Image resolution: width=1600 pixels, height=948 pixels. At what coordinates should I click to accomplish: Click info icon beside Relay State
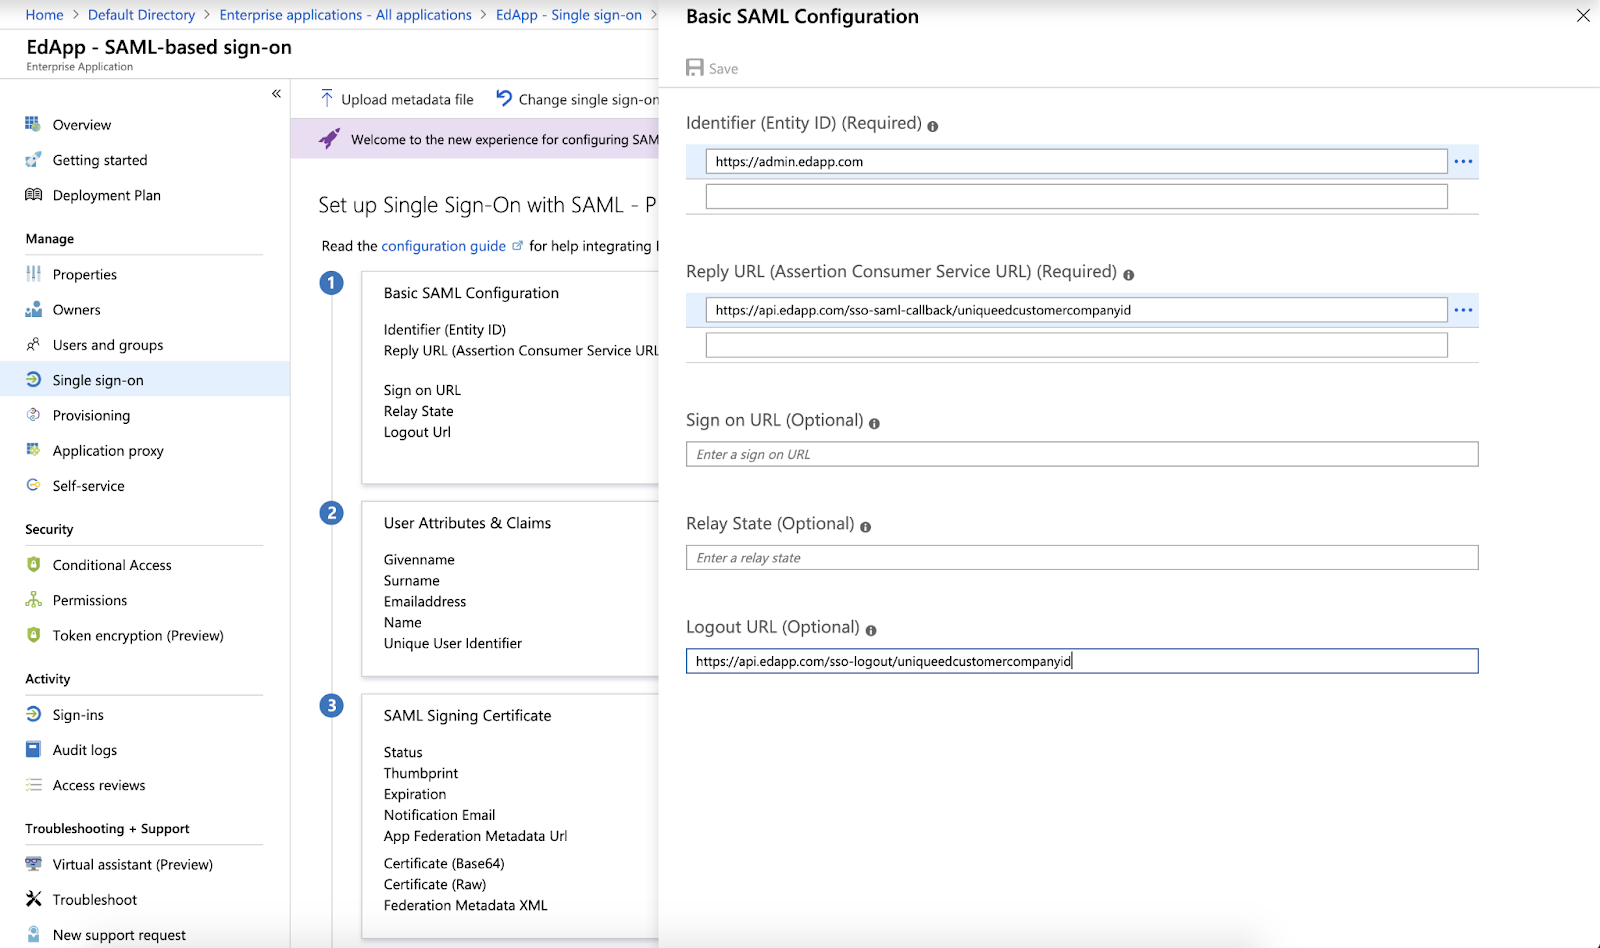coord(866,527)
